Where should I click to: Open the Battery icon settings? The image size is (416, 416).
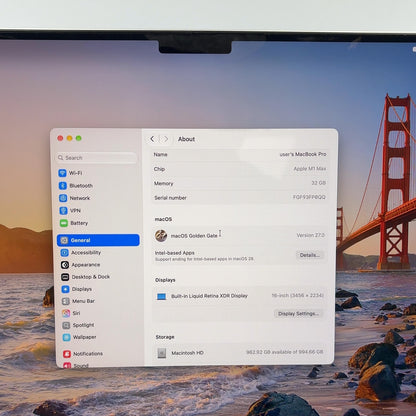click(x=64, y=223)
